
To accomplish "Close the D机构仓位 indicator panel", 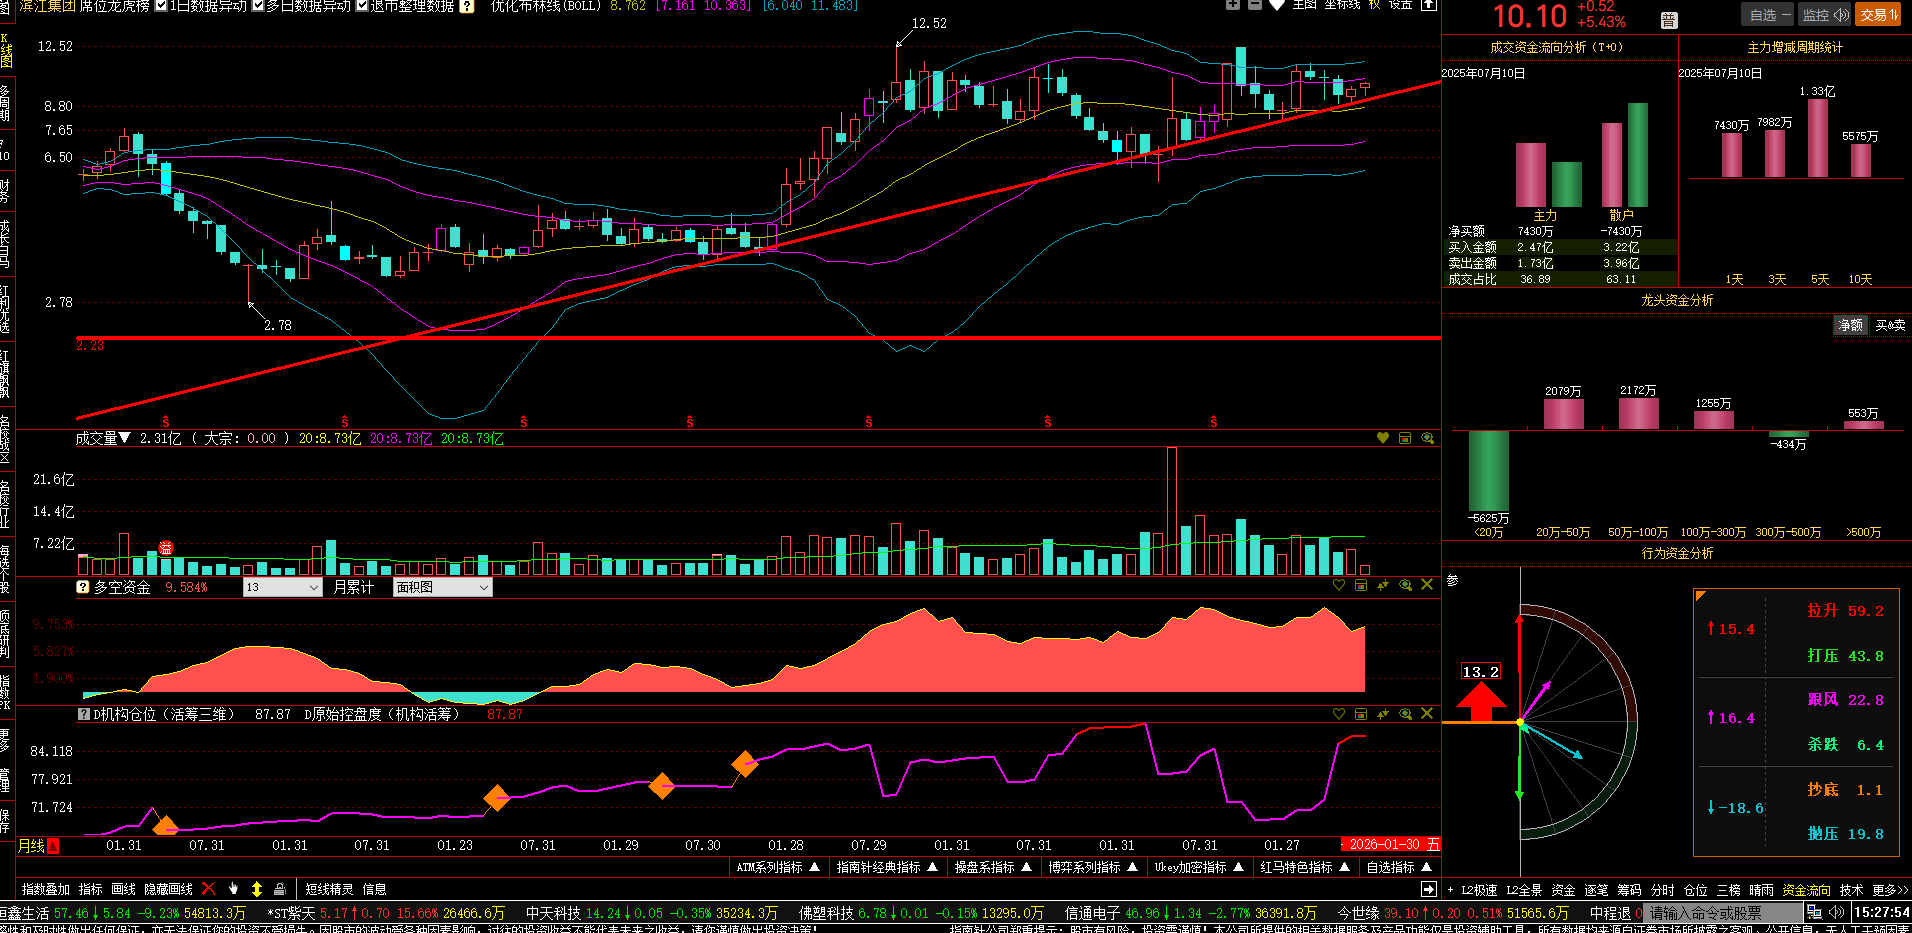I will coord(1427,714).
